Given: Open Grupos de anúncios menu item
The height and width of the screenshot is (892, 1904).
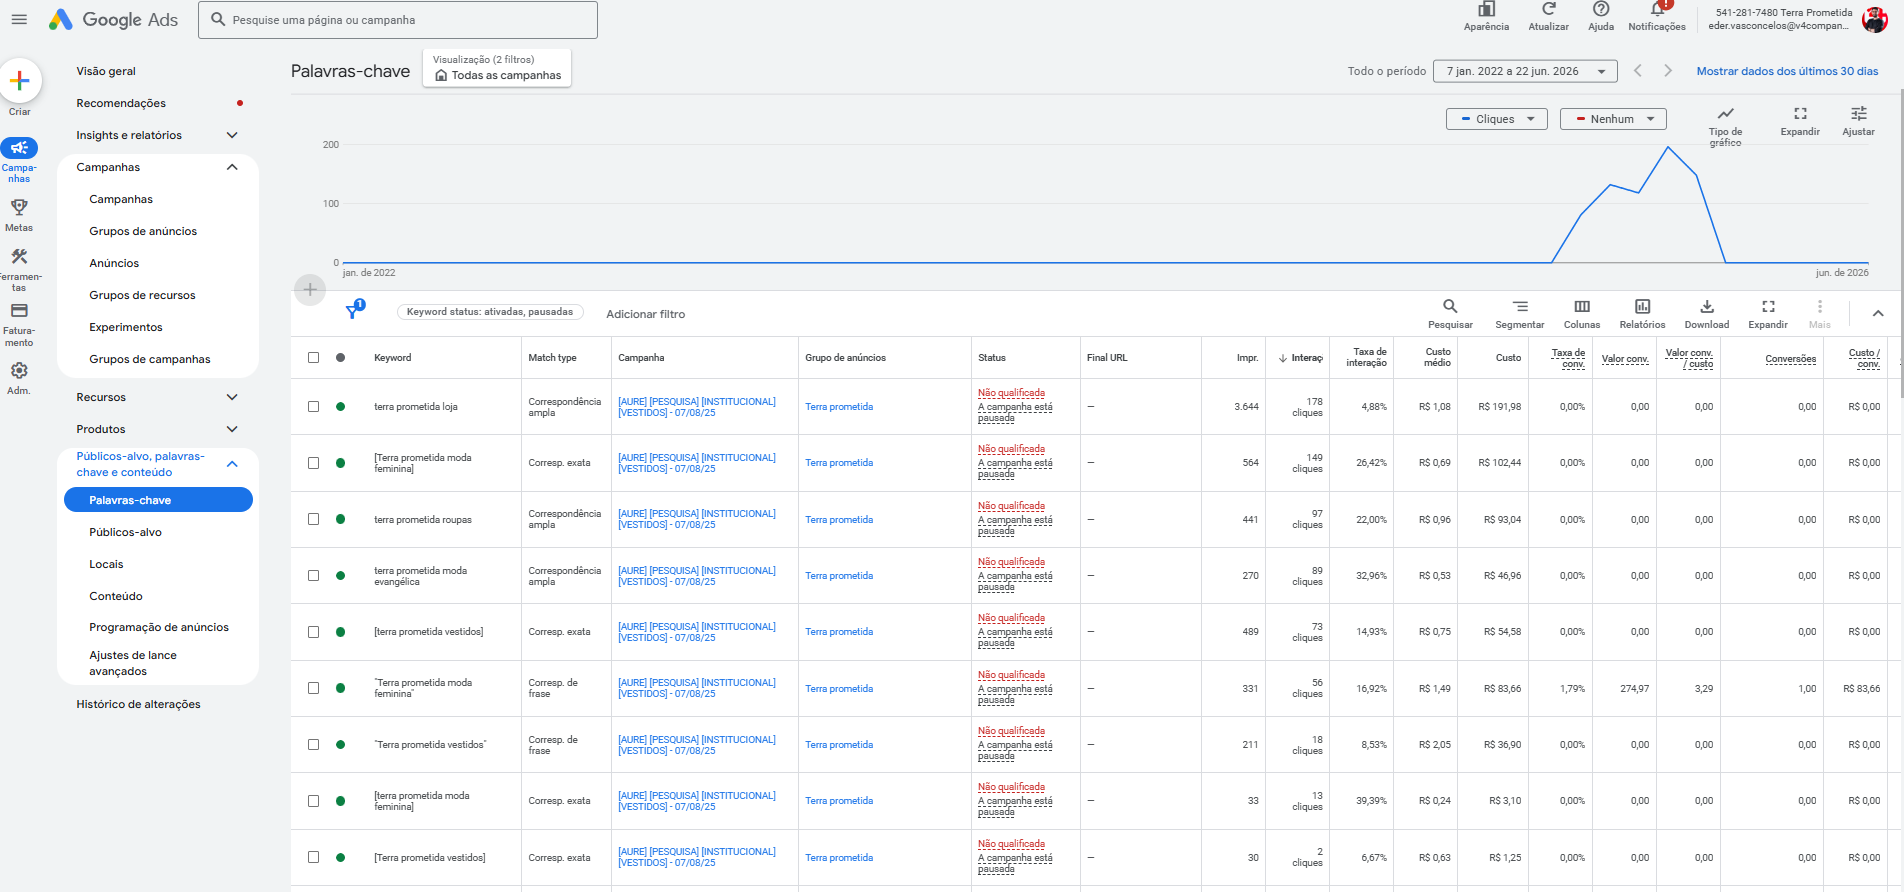Looking at the screenshot, I should pos(143,231).
